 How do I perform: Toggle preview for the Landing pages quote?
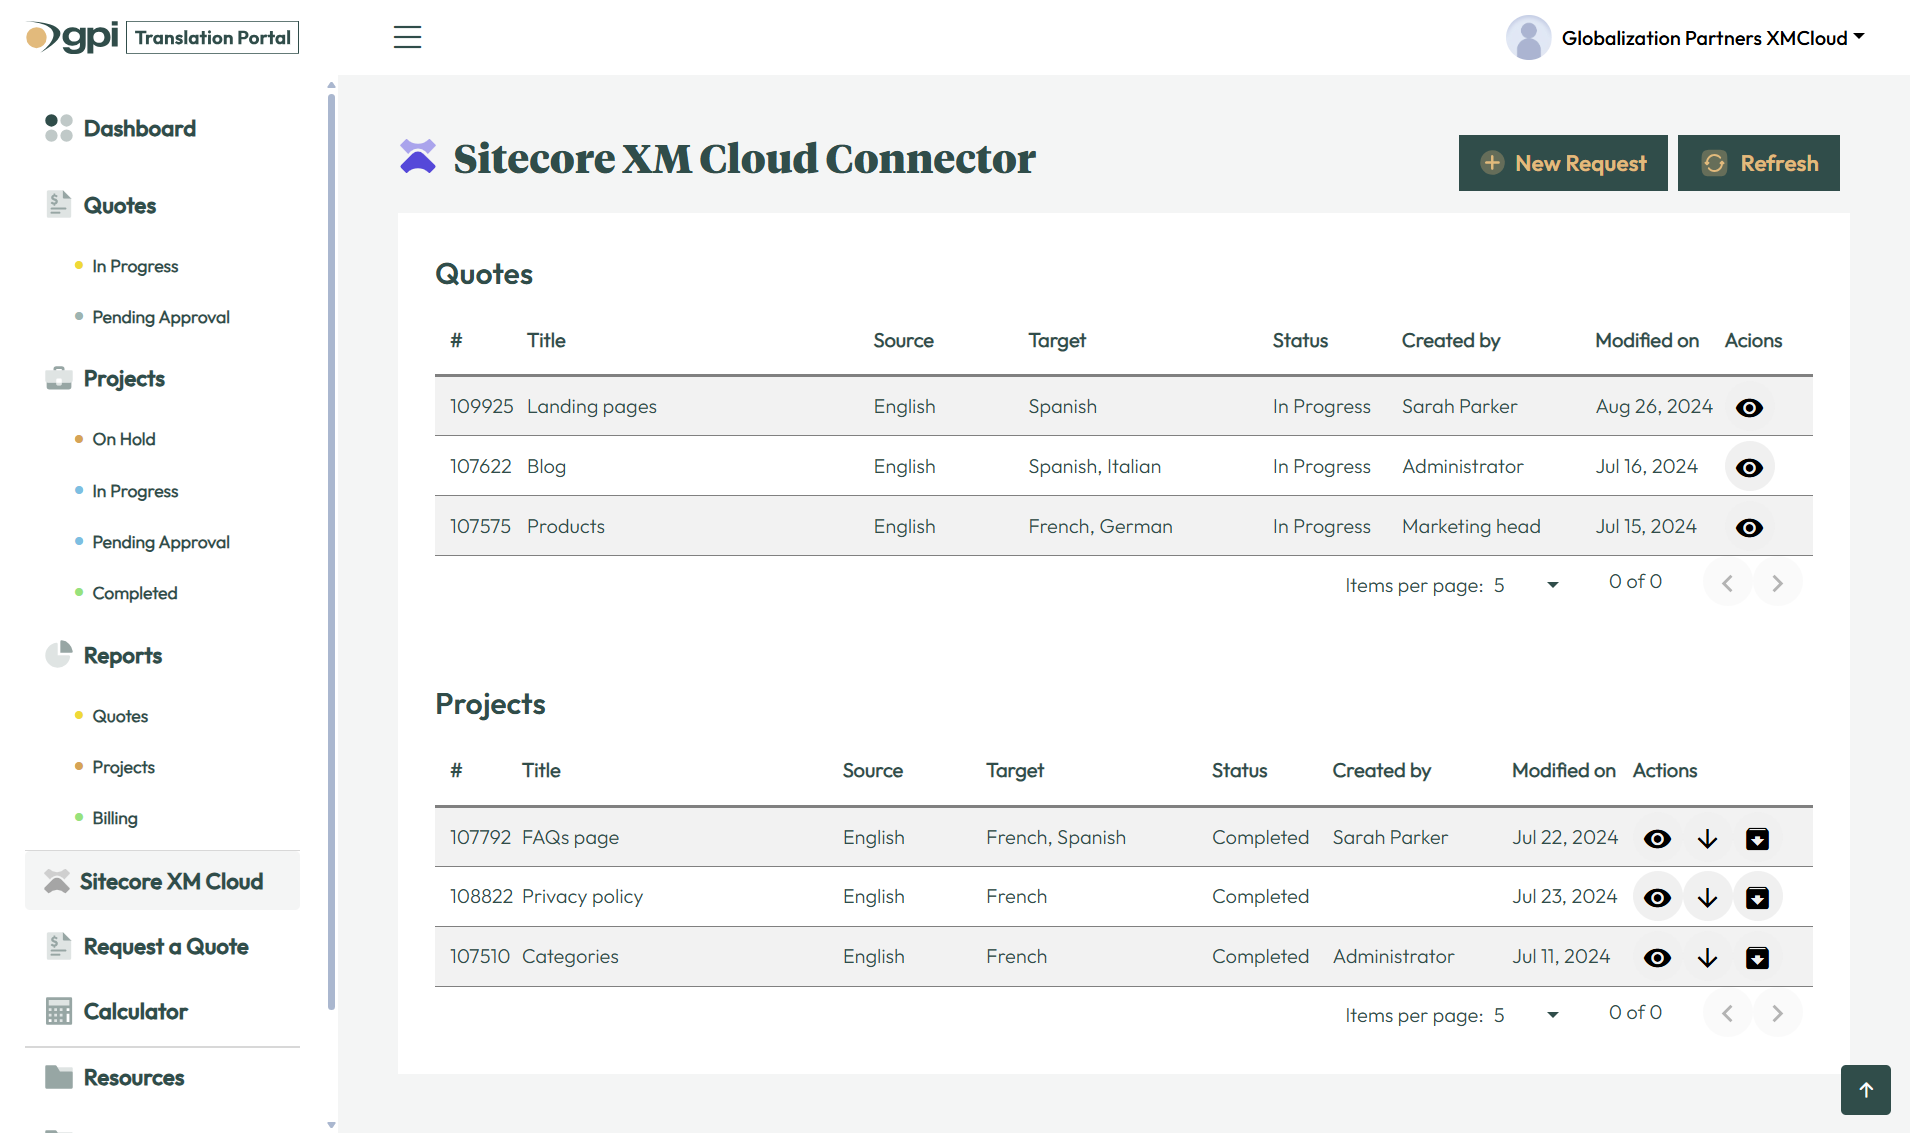1749,407
